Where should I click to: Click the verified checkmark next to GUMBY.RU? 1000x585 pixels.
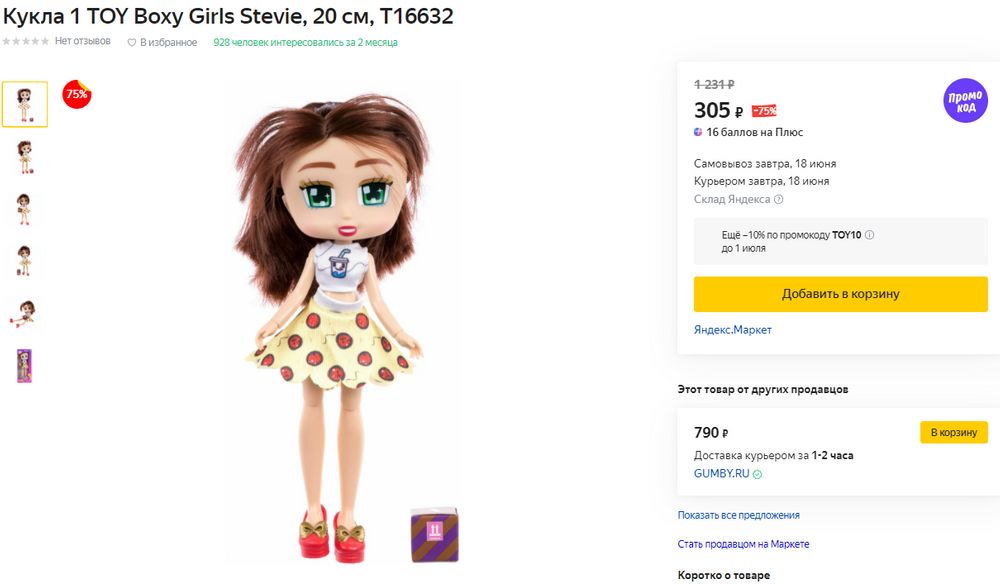pos(757,474)
